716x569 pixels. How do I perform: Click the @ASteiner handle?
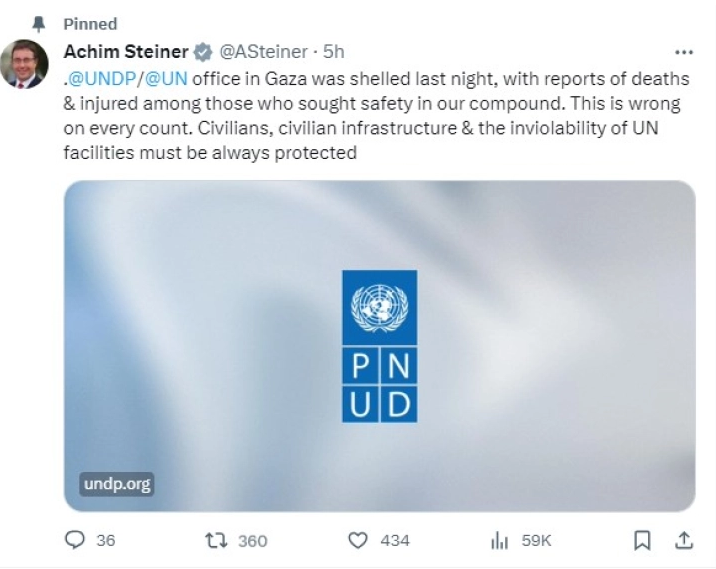(x=262, y=52)
